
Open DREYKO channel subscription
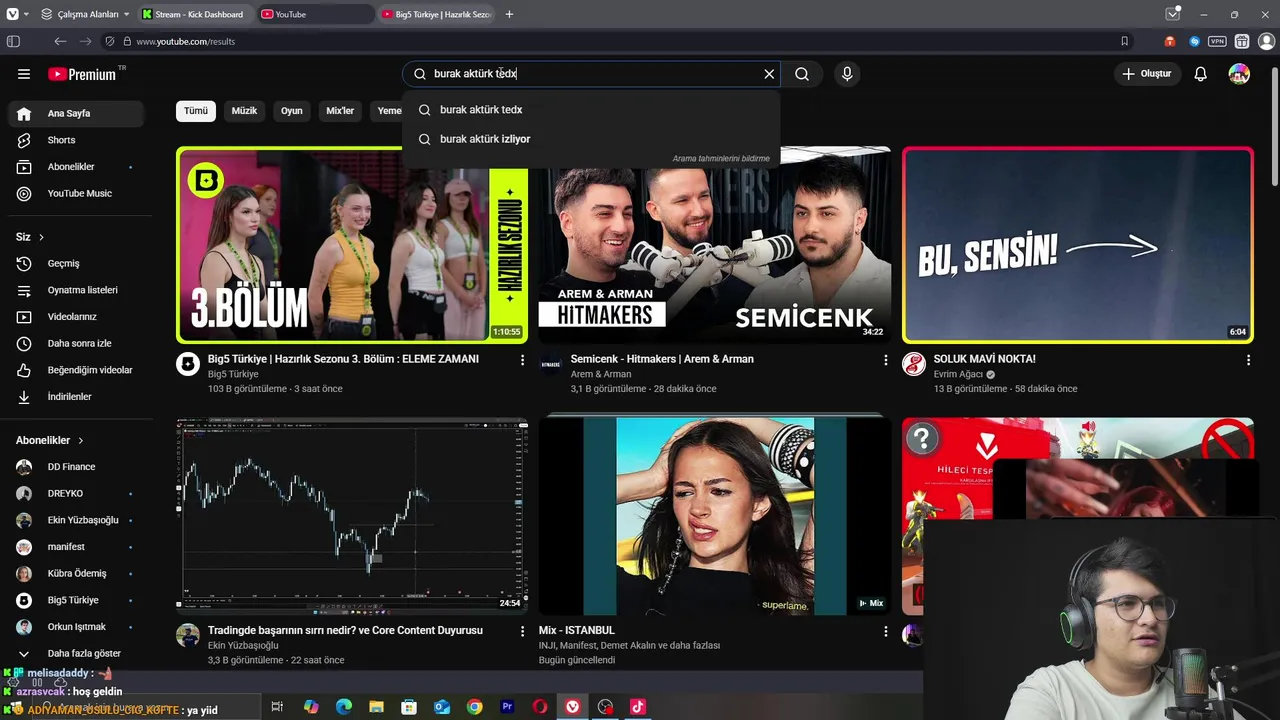point(76,493)
